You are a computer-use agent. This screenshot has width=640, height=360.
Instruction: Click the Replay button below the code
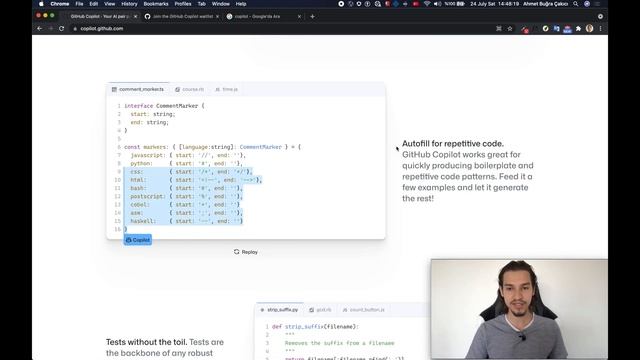[246, 252]
